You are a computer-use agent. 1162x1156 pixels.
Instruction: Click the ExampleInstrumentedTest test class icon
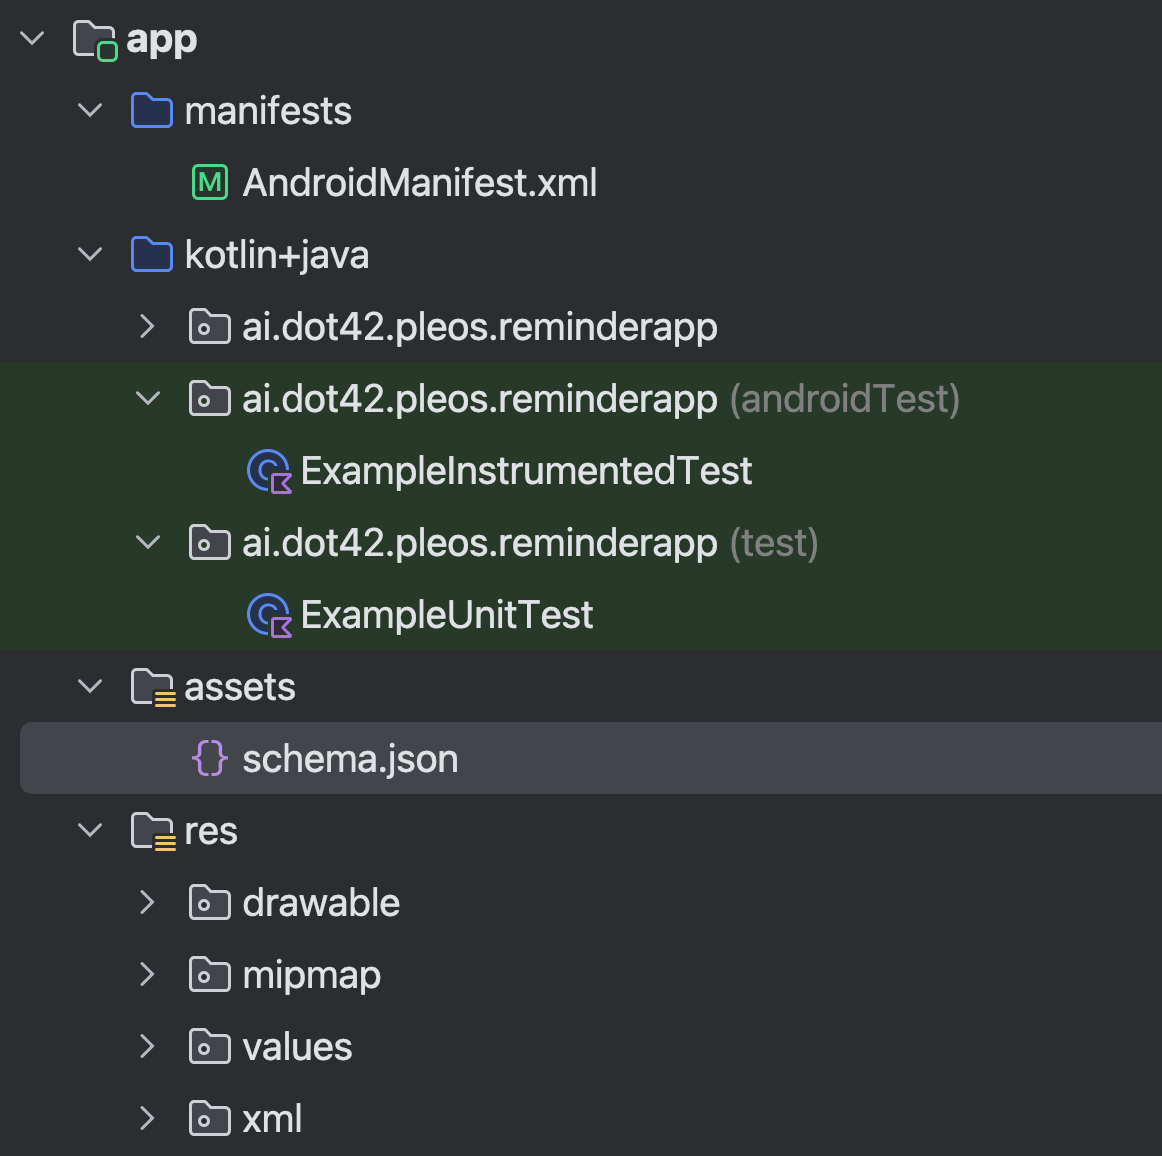(268, 470)
